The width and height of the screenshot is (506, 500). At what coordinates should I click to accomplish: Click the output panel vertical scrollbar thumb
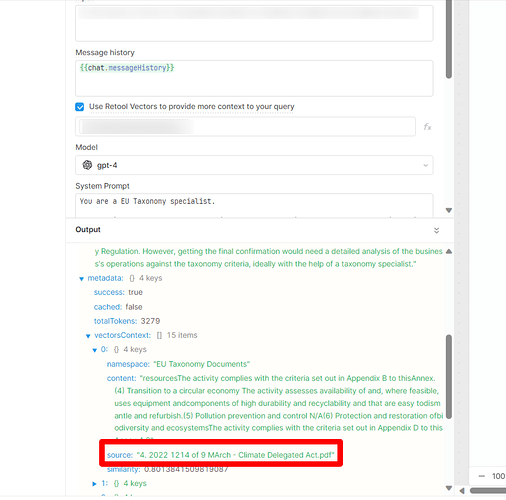[x=449, y=377]
